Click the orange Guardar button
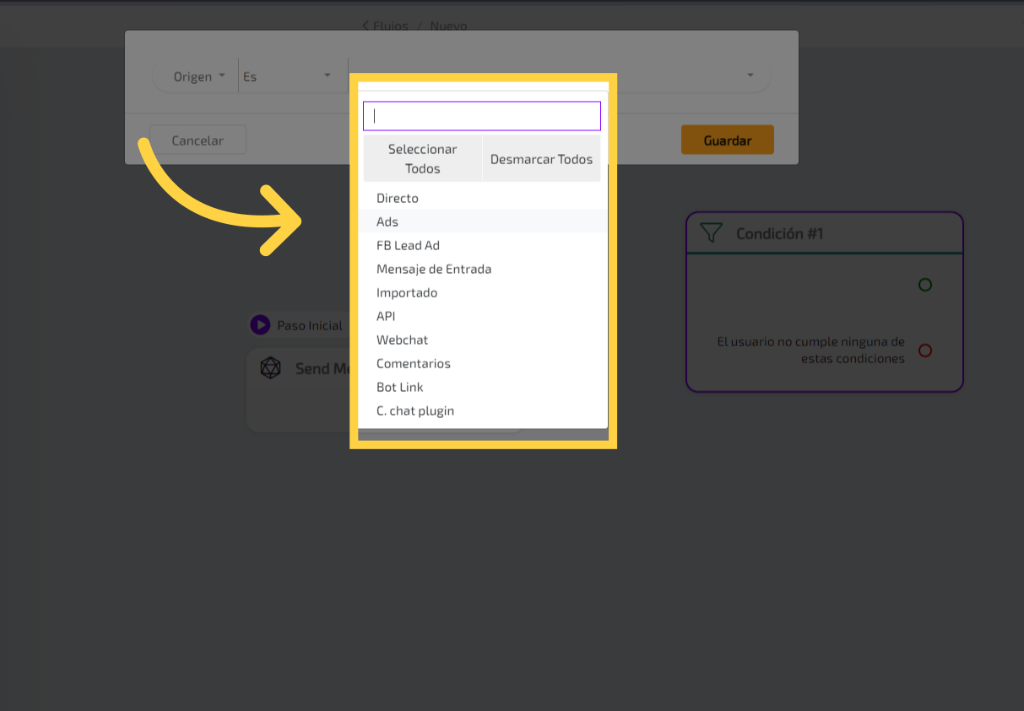Viewport: 1024px width, 711px height. (727, 141)
